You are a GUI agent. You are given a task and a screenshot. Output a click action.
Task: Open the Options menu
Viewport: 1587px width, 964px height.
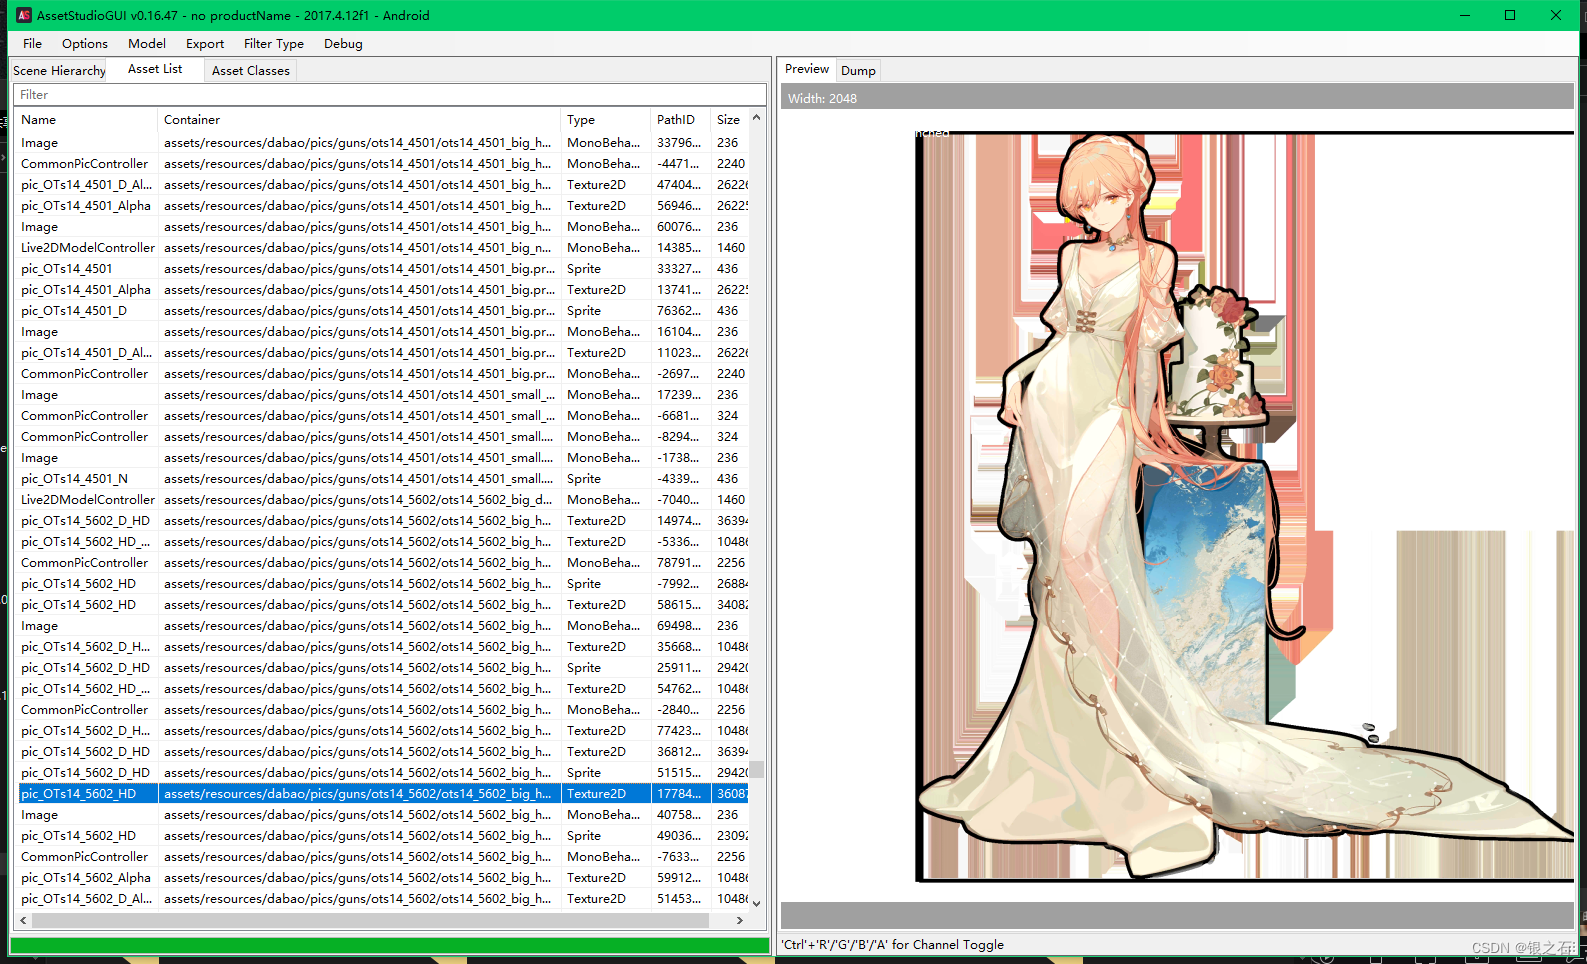pos(85,44)
